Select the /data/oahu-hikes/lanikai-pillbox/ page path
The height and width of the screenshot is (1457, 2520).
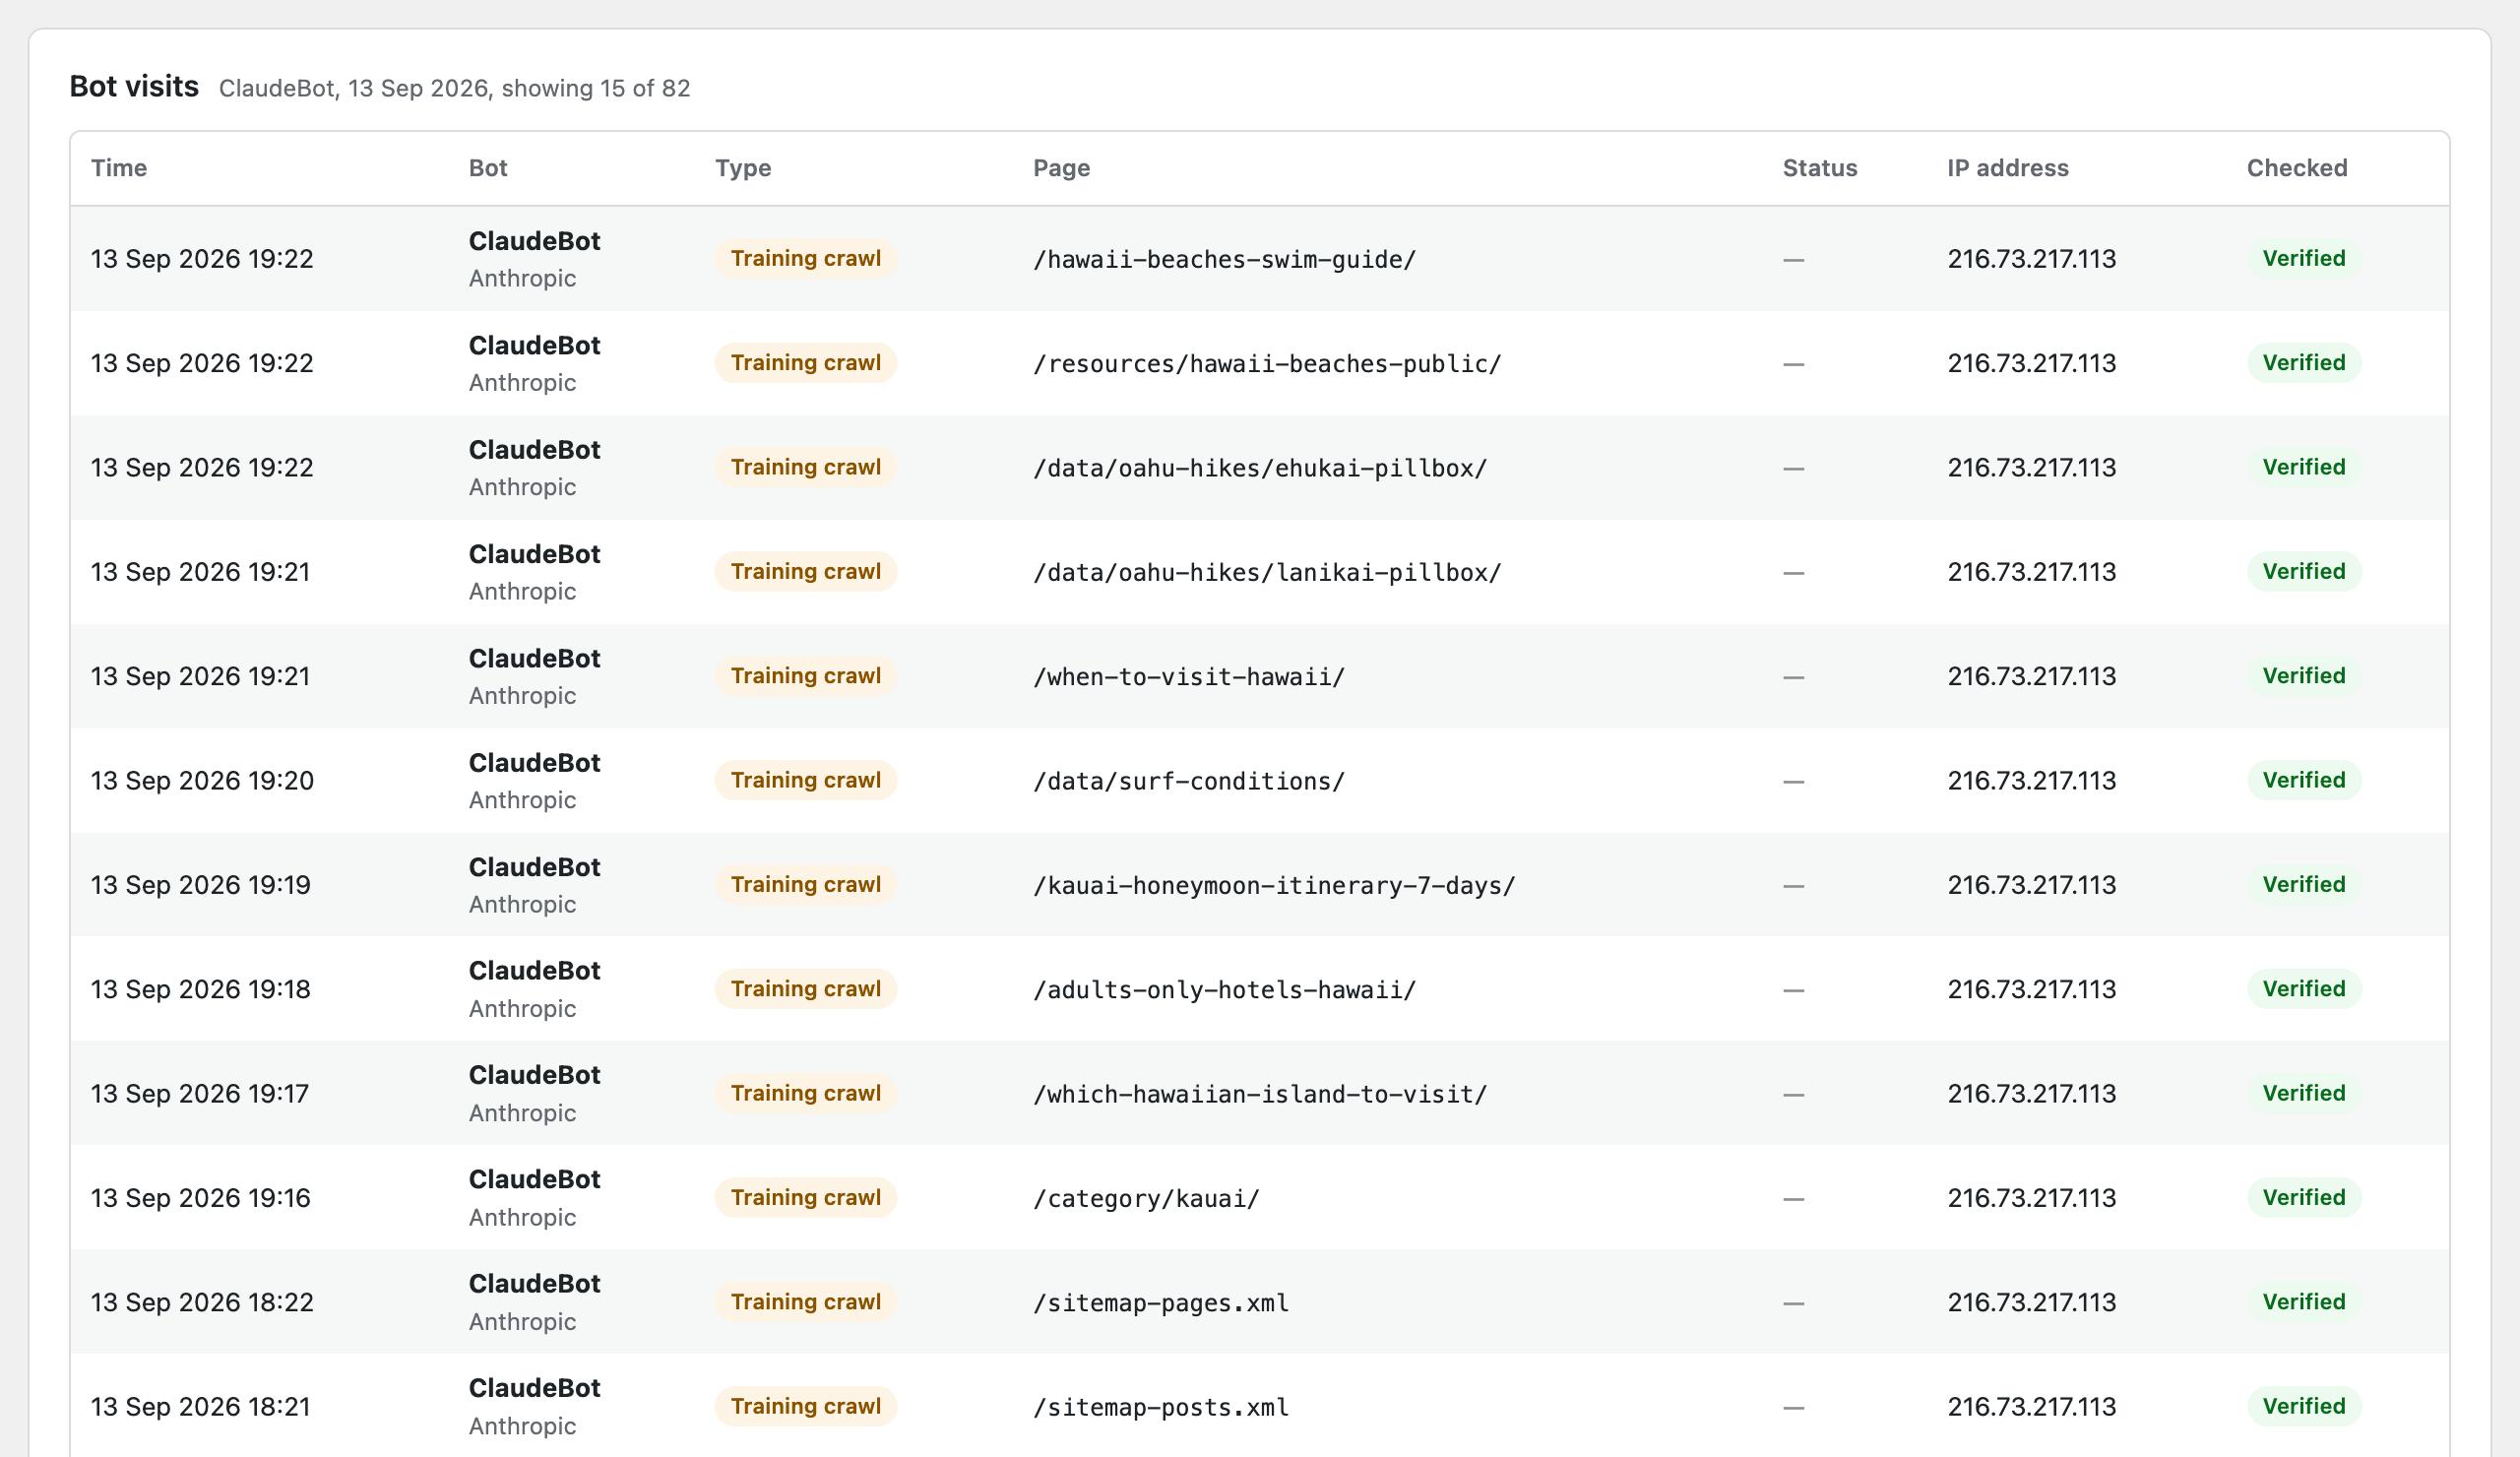coord(1267,573)
